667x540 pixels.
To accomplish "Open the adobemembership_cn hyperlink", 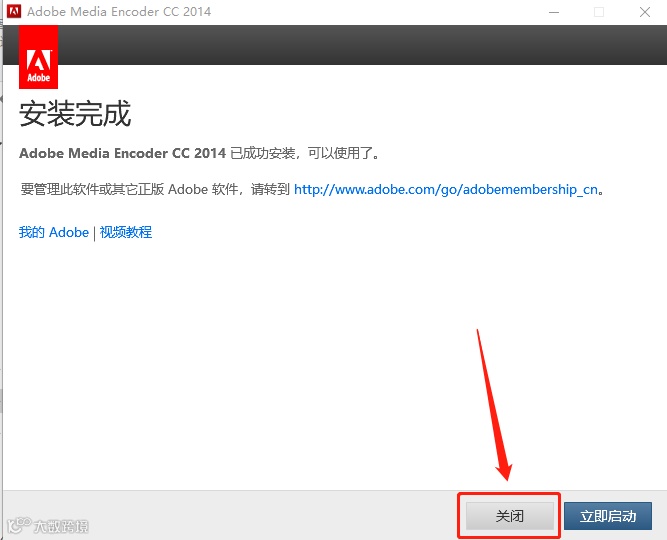I will tap(446, 189).
